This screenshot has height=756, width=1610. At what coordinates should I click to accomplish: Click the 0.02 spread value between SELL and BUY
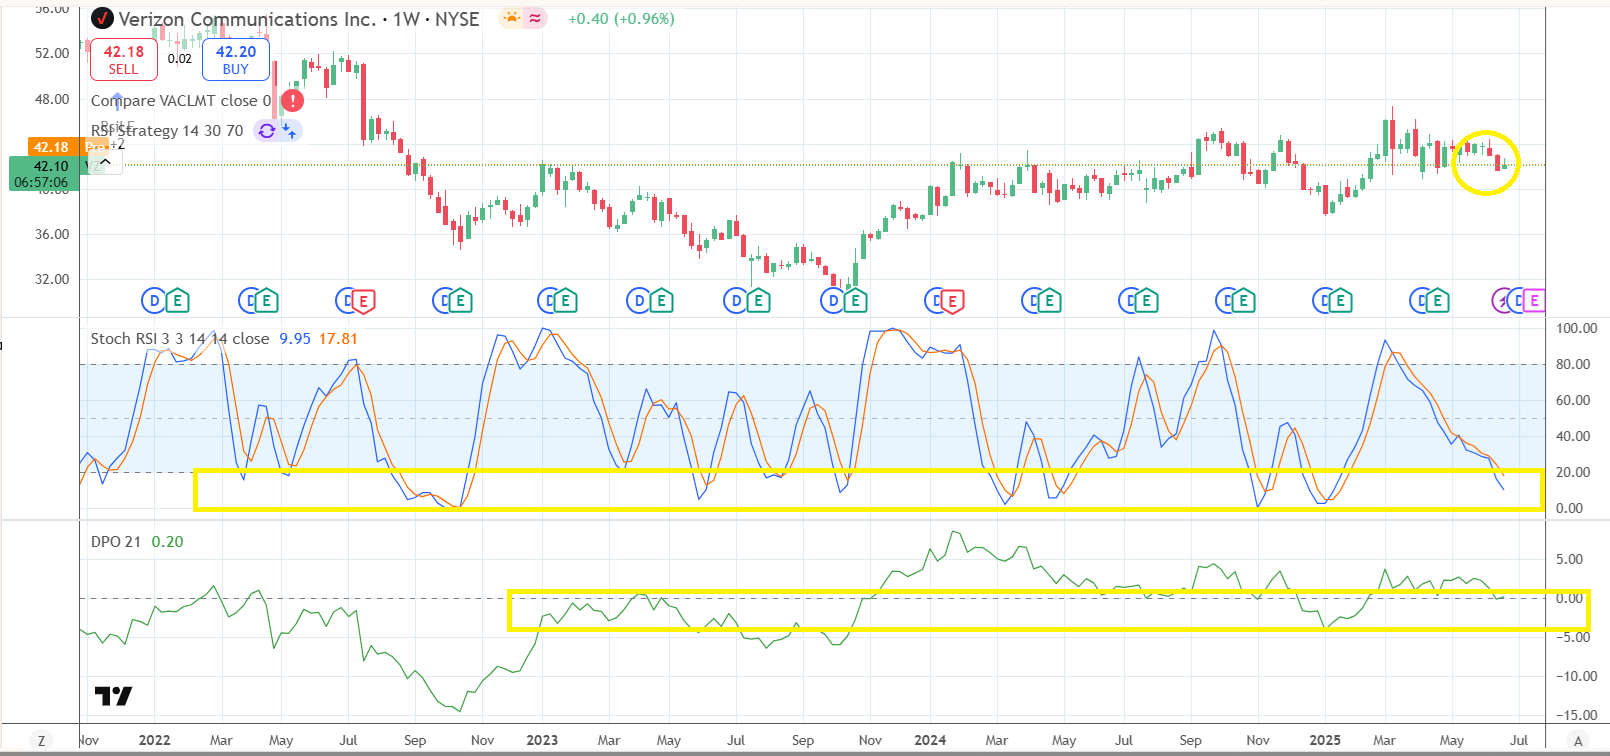coord(180,59)
